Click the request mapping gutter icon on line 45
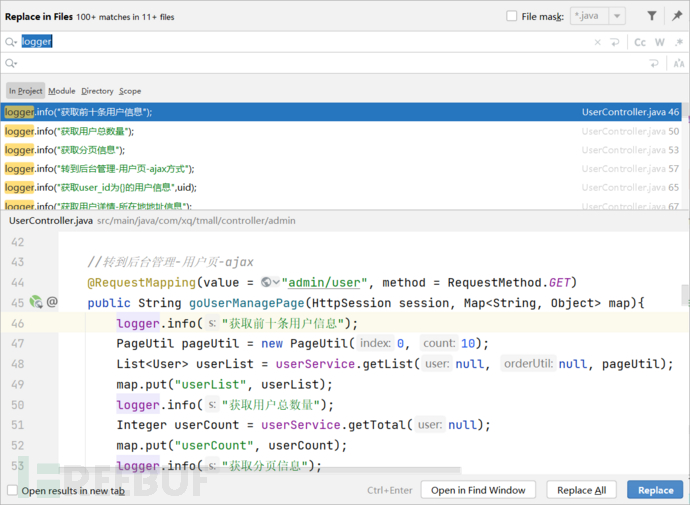The image size is (690, 505). (x=36, y=301)
